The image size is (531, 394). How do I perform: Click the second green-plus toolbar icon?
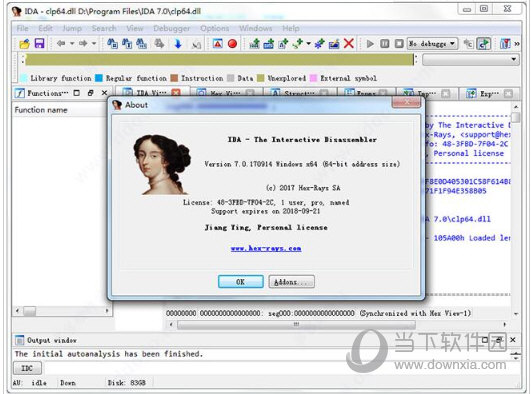pyautogui.click(x=269, y=44)
